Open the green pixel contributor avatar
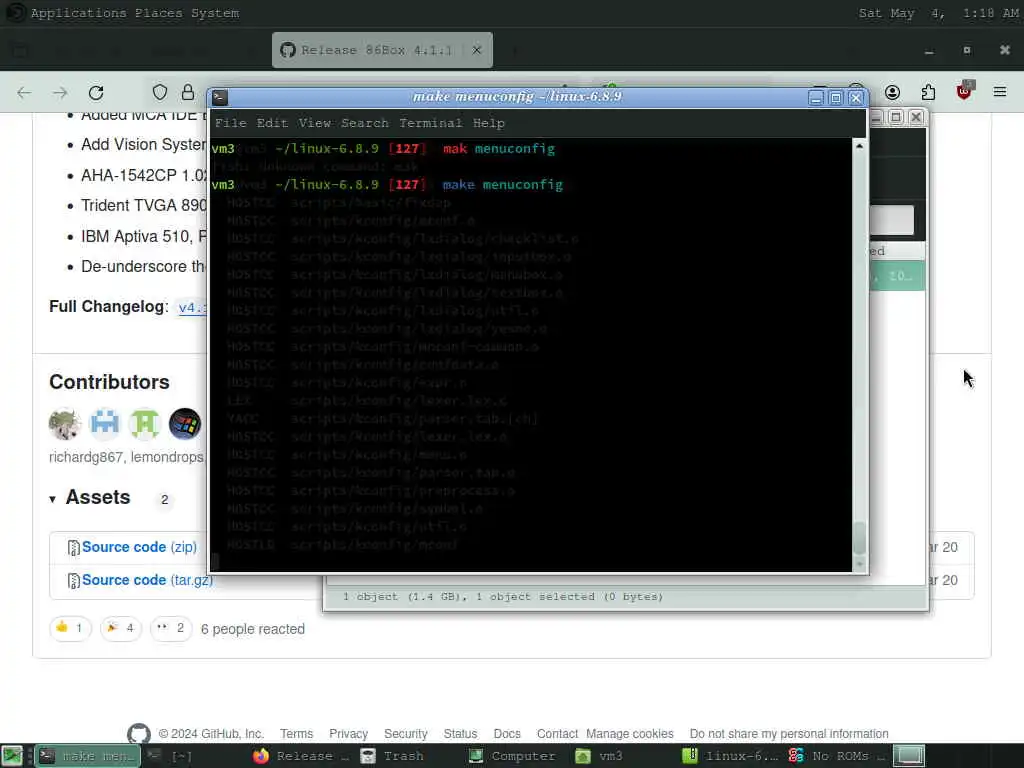This screenshot has height=768, width=1024. (145, 424)
